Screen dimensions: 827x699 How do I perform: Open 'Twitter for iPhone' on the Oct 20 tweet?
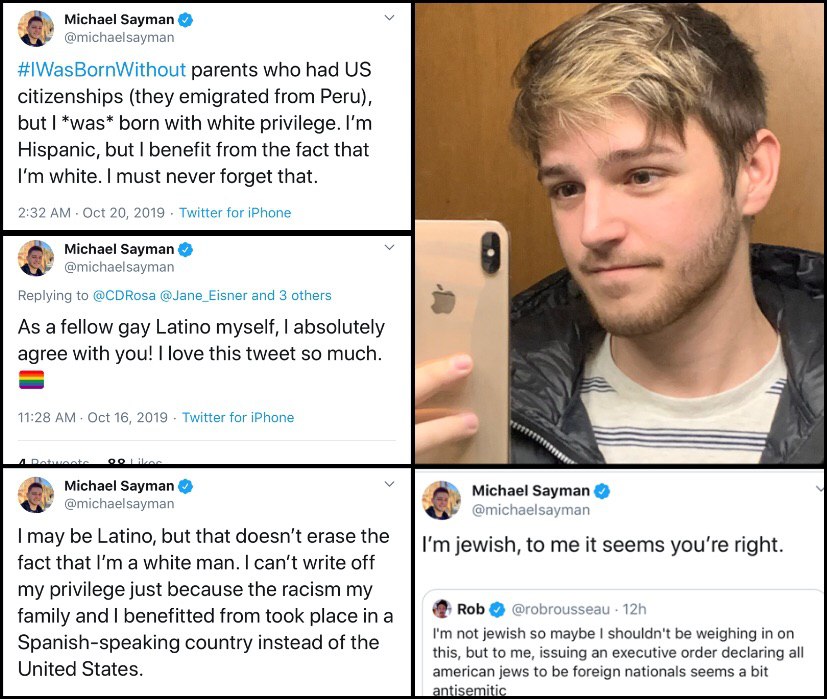pos(235,213)
